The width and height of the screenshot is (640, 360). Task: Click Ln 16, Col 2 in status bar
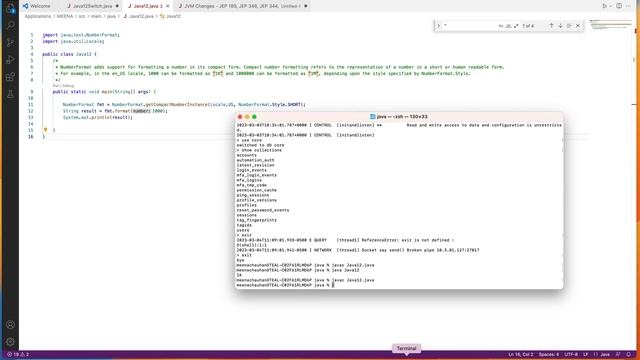coord(521,354)
